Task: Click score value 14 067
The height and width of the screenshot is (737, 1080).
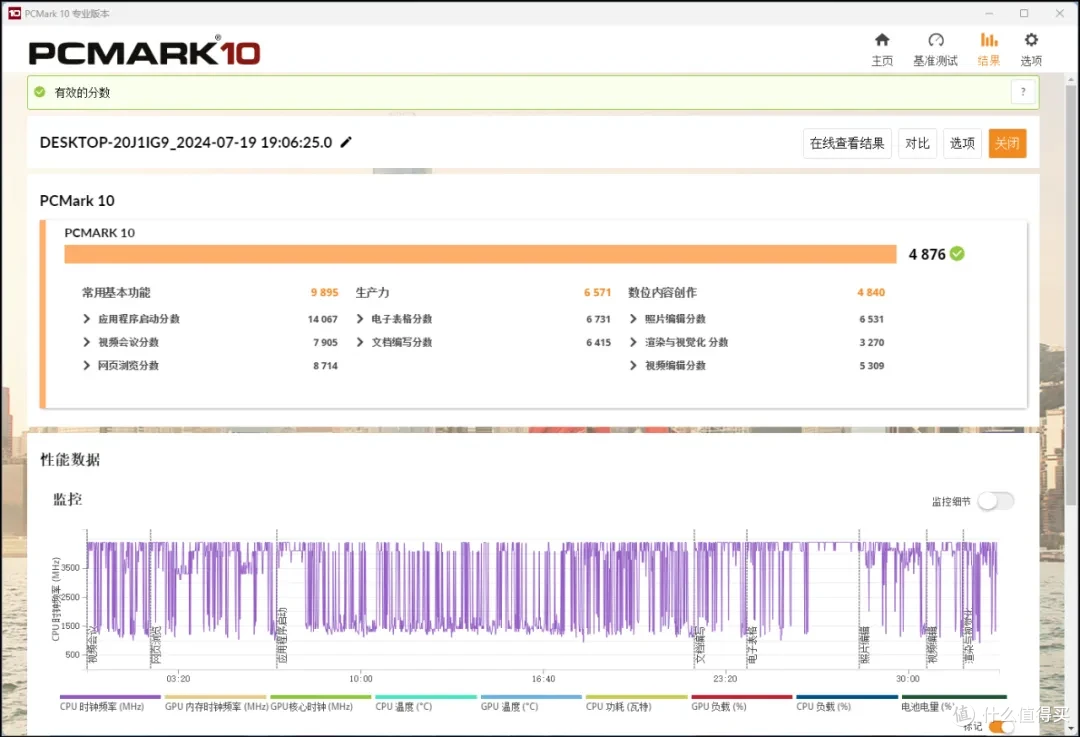Action: [x=322, y=319]
